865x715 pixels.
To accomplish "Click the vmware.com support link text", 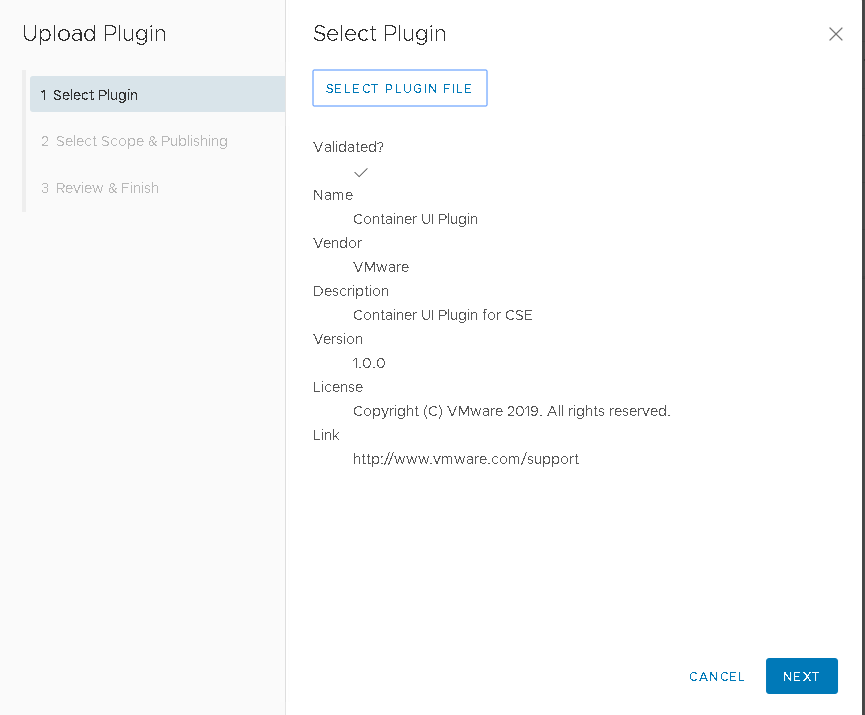I will coord(466,459).
